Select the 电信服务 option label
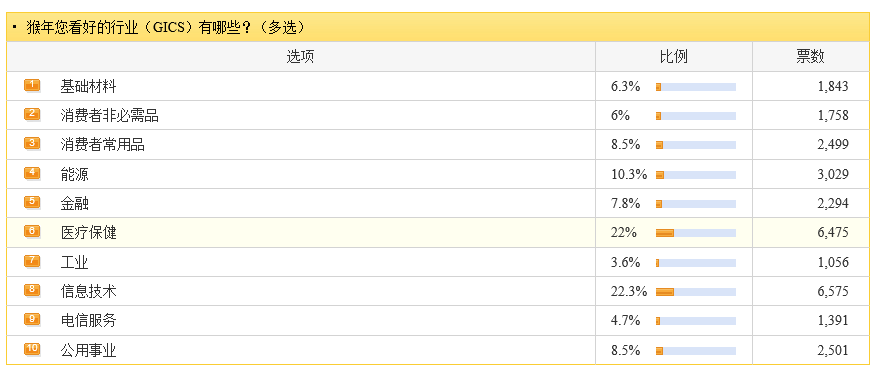 click(89, 321)
